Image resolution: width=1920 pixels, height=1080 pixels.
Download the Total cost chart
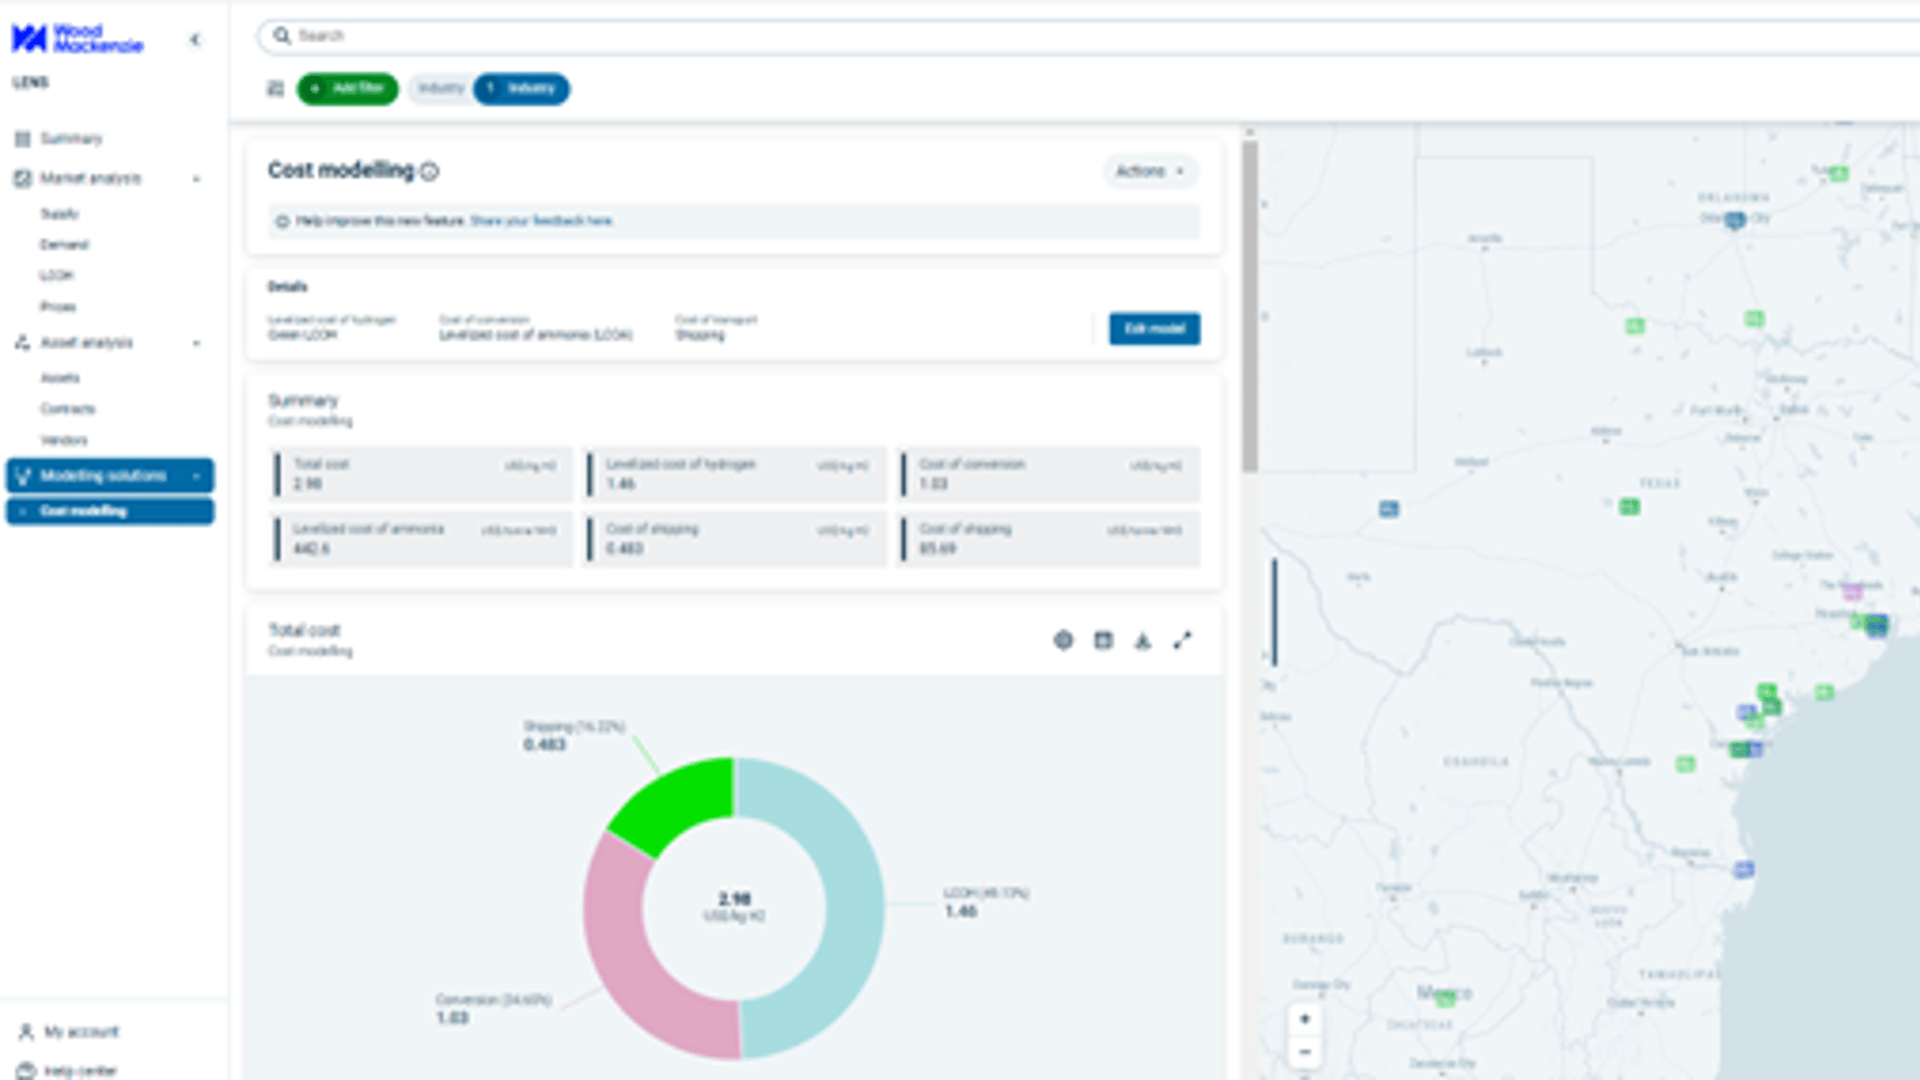click(x=1143, y=640)
